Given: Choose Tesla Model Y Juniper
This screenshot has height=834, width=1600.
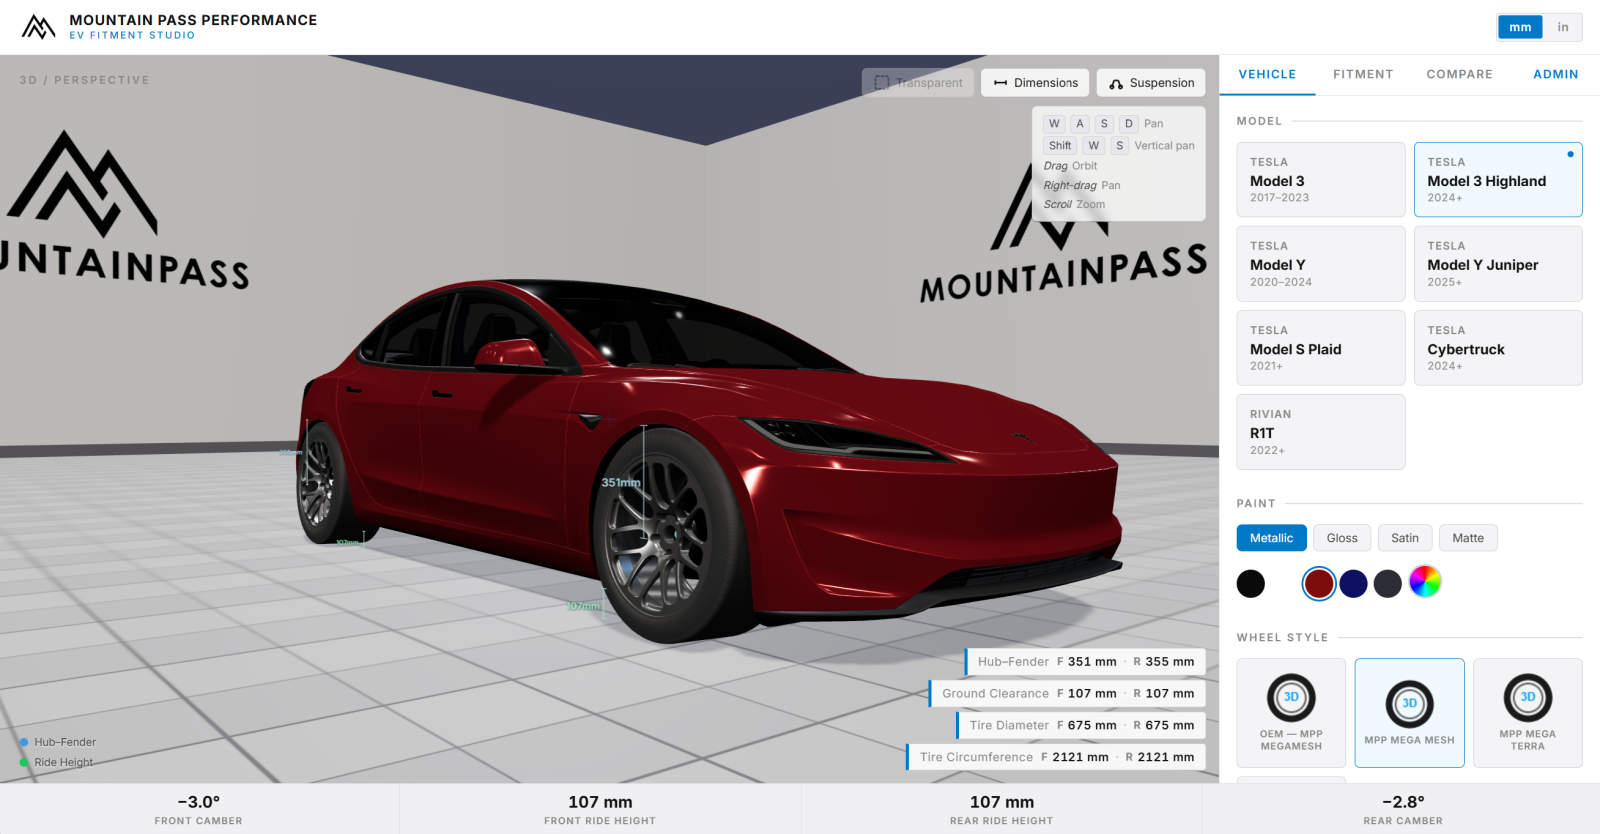Looking at the screenshot, I should point(1498,264).
